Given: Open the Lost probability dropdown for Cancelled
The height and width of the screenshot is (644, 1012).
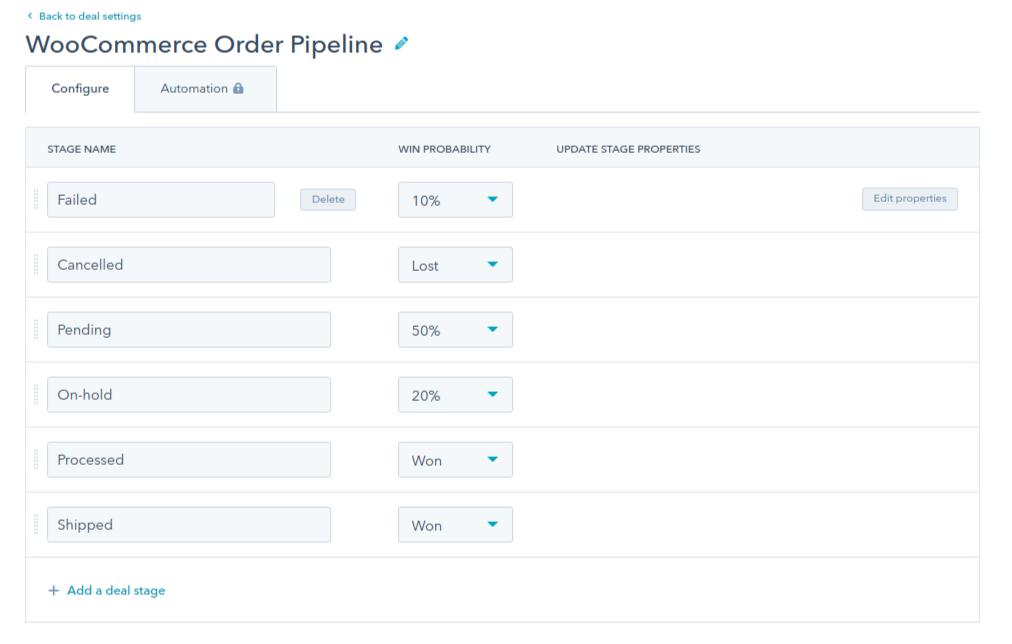Looking at the screenshot, I should pyautogui.click(x=455, y=265).
